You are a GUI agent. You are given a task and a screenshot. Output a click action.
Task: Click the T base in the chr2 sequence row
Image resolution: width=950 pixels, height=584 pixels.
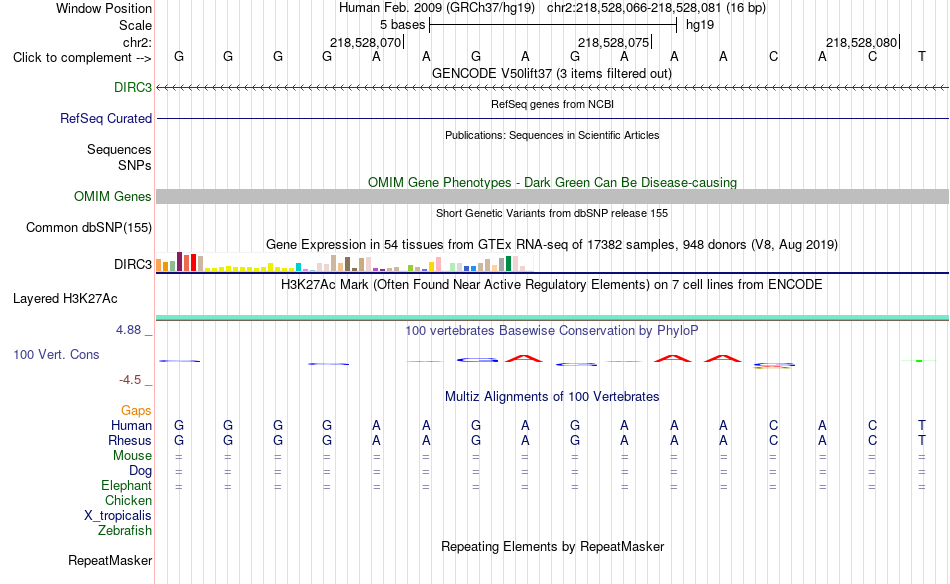922,56
